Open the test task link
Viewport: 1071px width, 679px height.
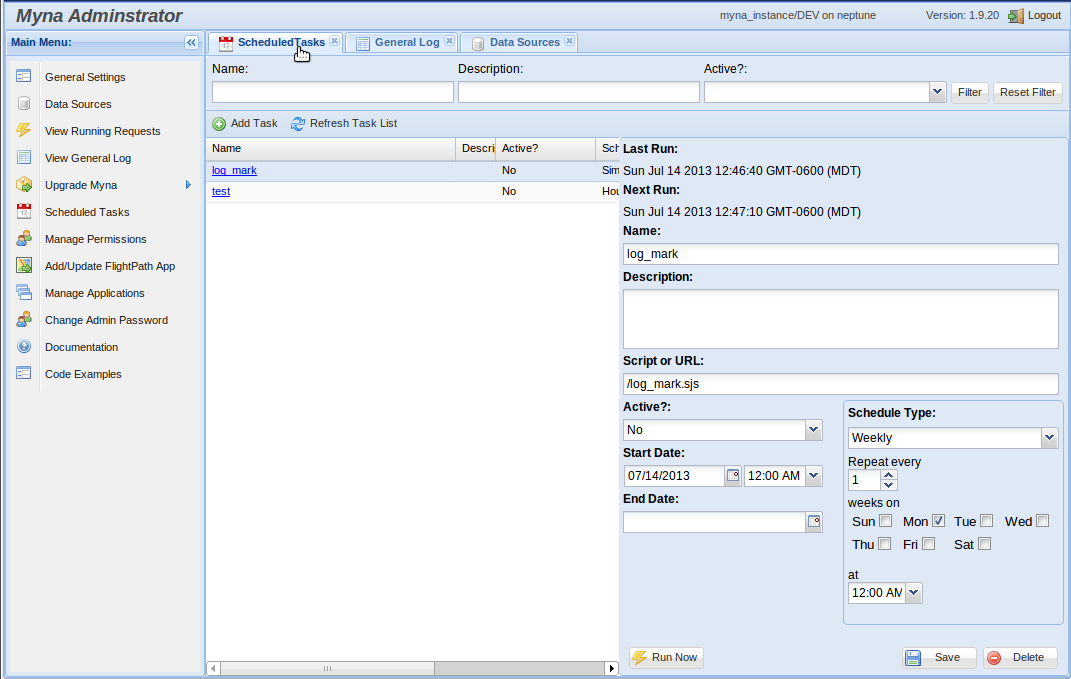221,191
